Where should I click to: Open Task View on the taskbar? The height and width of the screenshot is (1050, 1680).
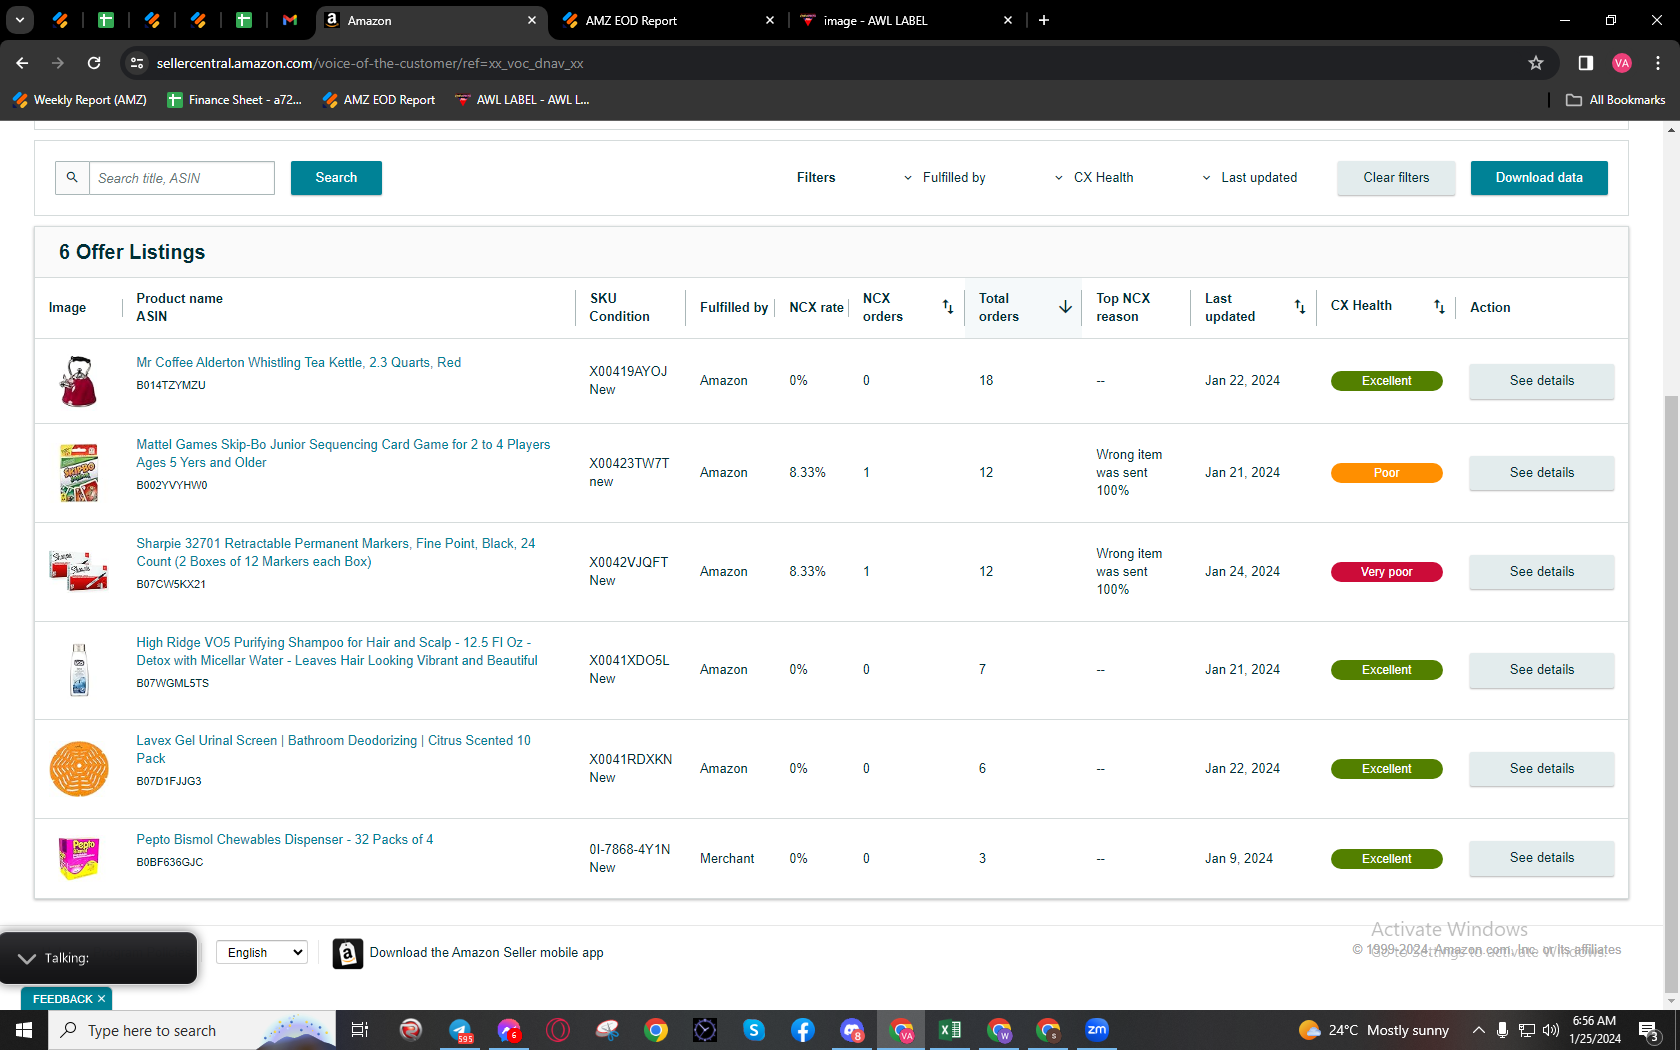point(360,1030)
